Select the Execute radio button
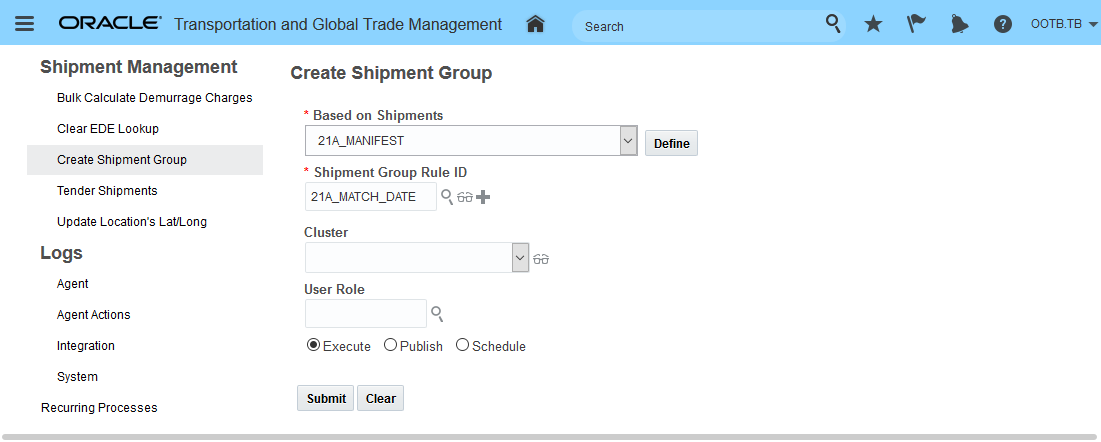Screen dimensions: 1101x442 tap(313, 345)
